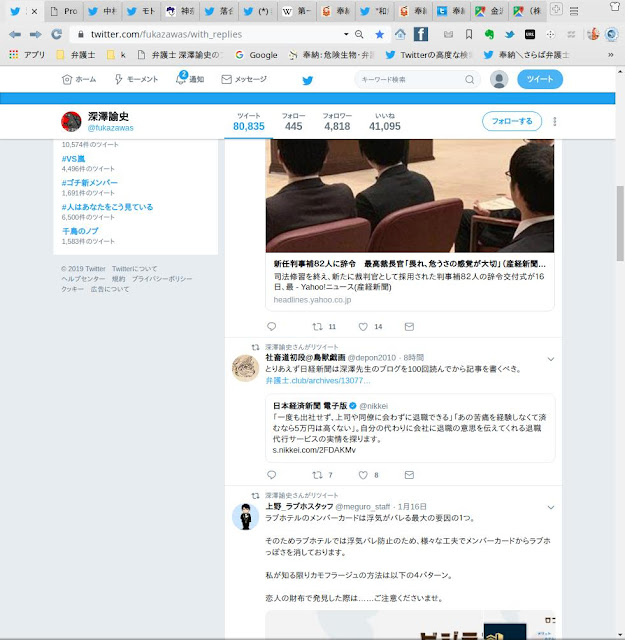
Task: Open the account avatar menu
Action: [499, 79]
